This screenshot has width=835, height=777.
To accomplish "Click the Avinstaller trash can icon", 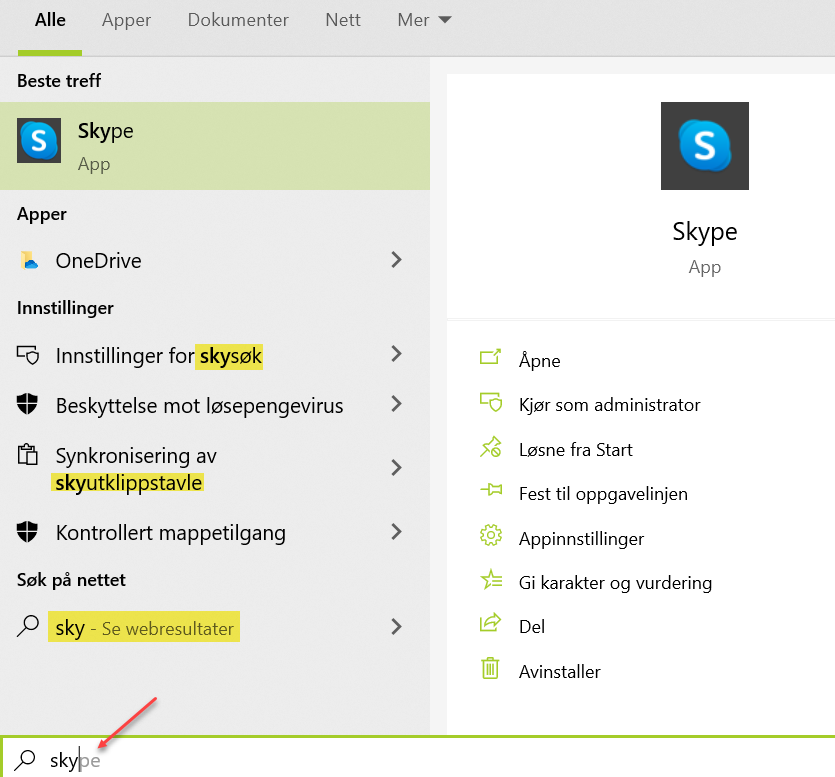I will [x=490, y=669].
